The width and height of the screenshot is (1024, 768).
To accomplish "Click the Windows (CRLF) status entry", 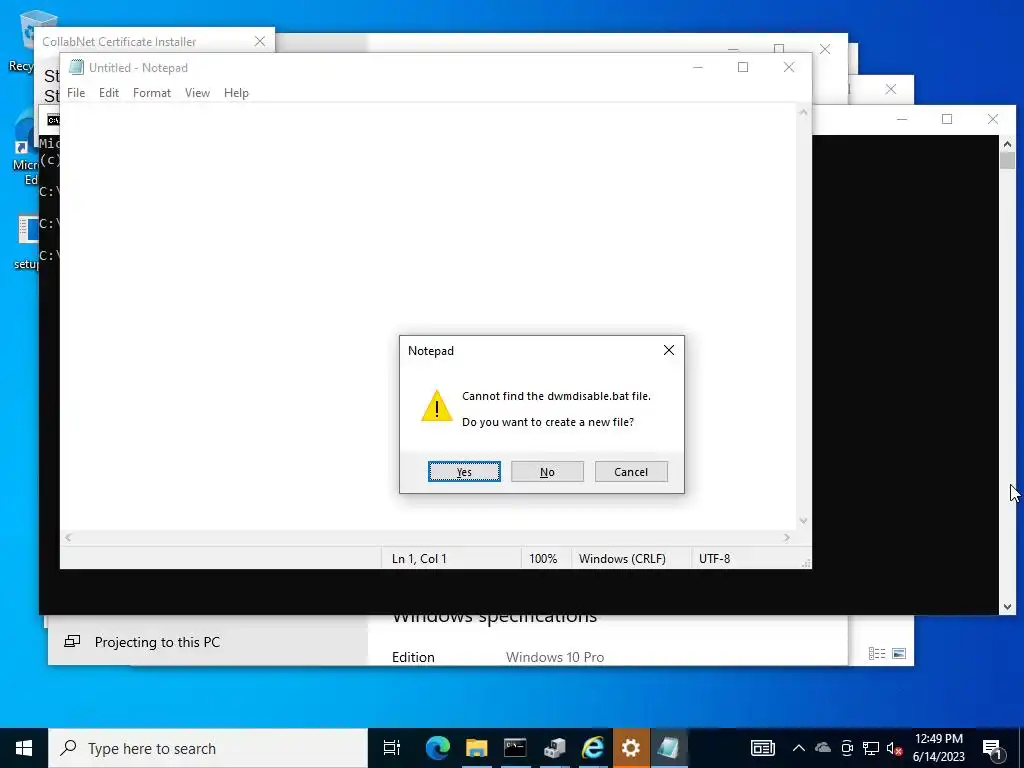I will tap(622, 558).
